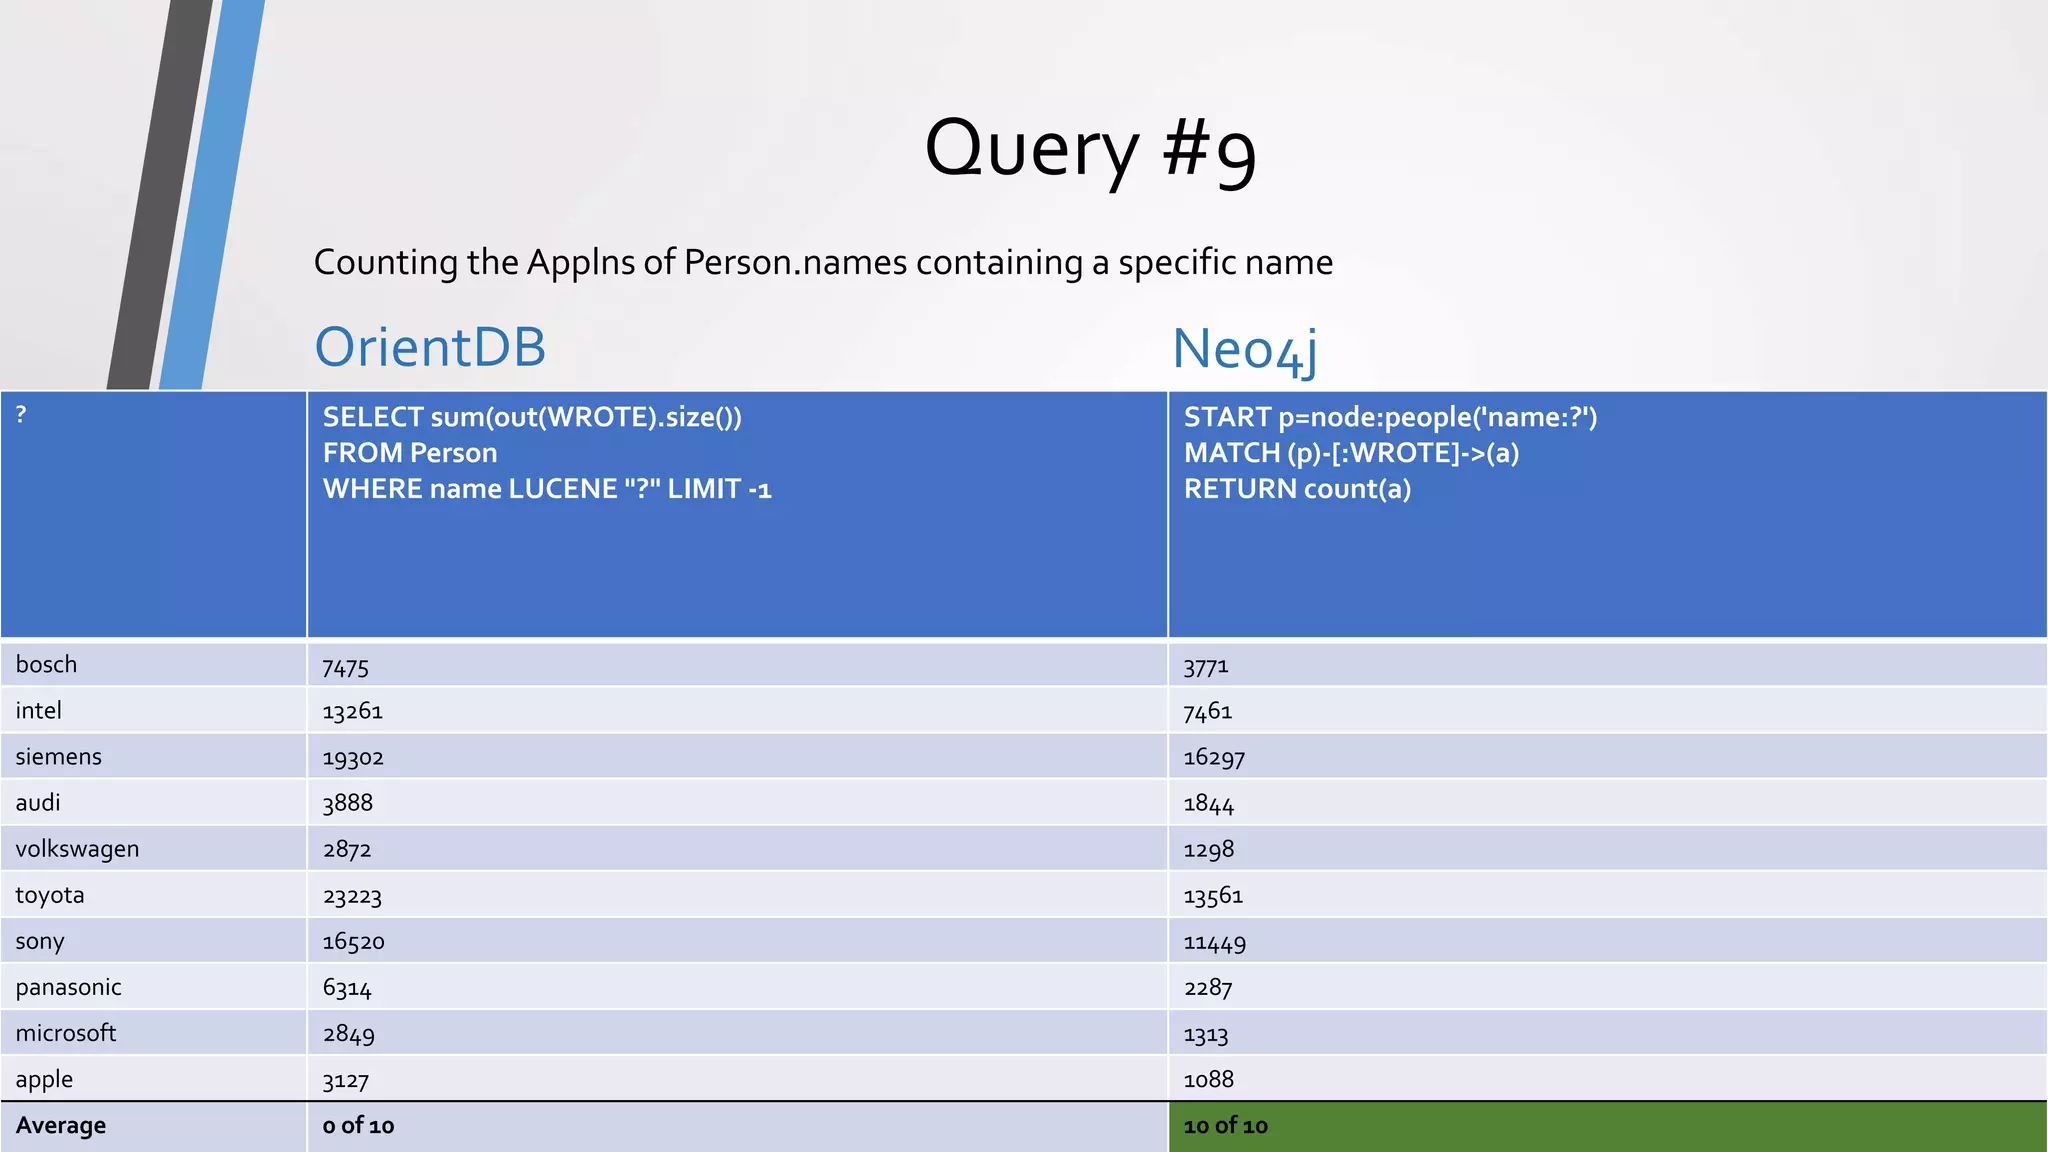2048x1152 pixels.
Task: Click the intel OrientDB value 13261
Action: [353, 711]
